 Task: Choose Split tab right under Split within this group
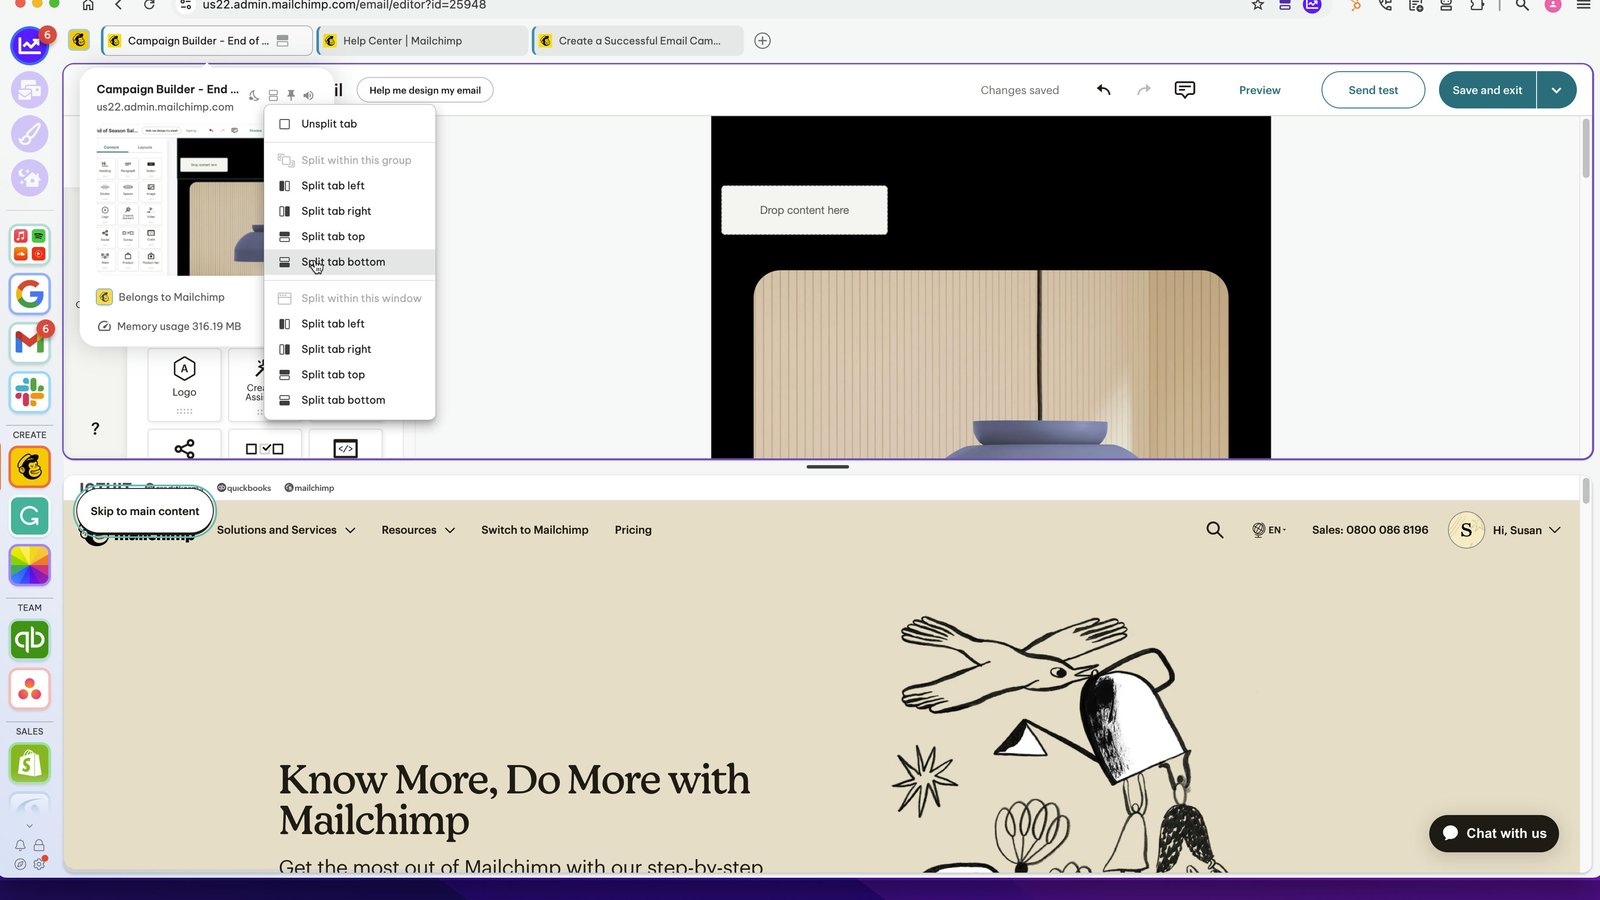350,211
